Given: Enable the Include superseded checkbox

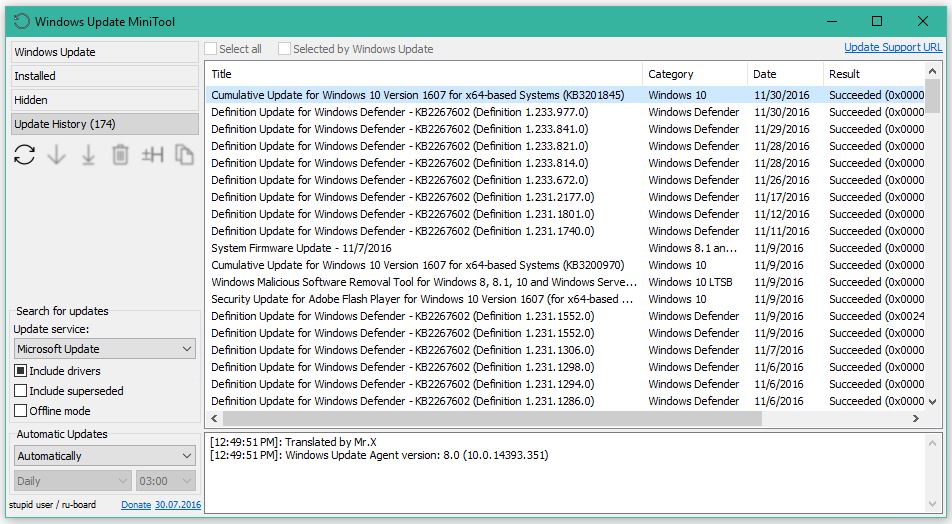Looking at the screenshot, I should click(21, 390).
